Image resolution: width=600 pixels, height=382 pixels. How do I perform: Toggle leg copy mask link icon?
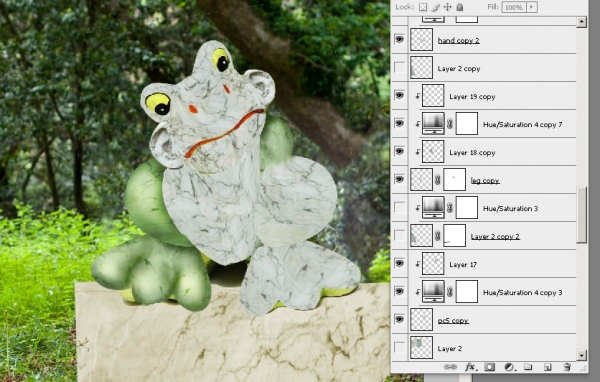tap(438, 179)
